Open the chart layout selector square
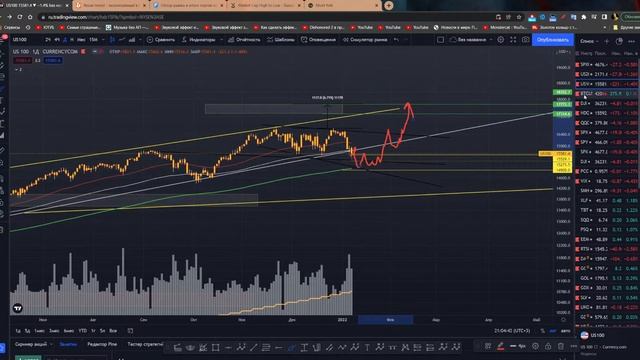The image size is (640, 360). 440,40
